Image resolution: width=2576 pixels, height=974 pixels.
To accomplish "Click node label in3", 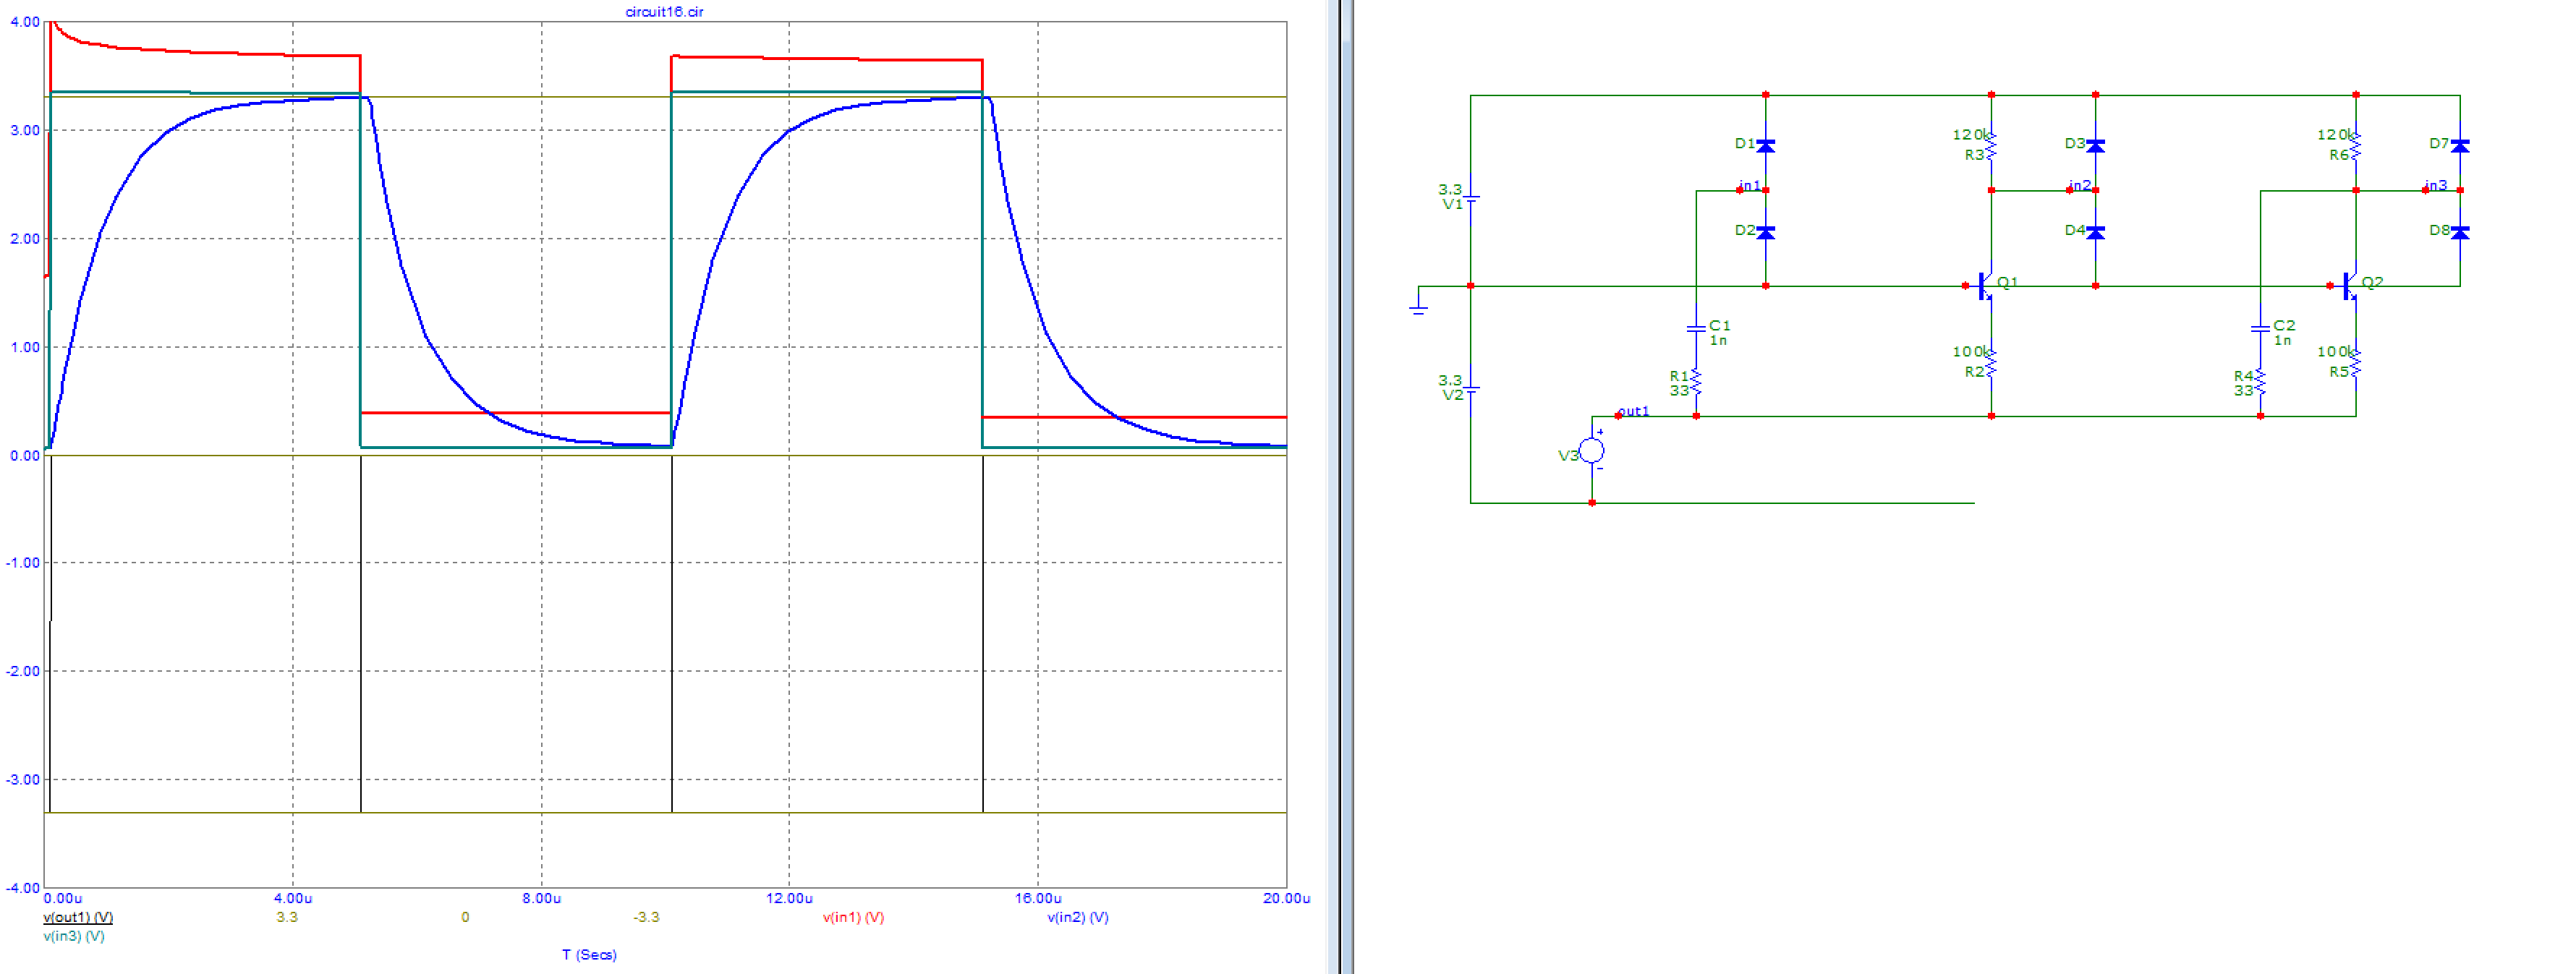I will tap(2436, 185).
